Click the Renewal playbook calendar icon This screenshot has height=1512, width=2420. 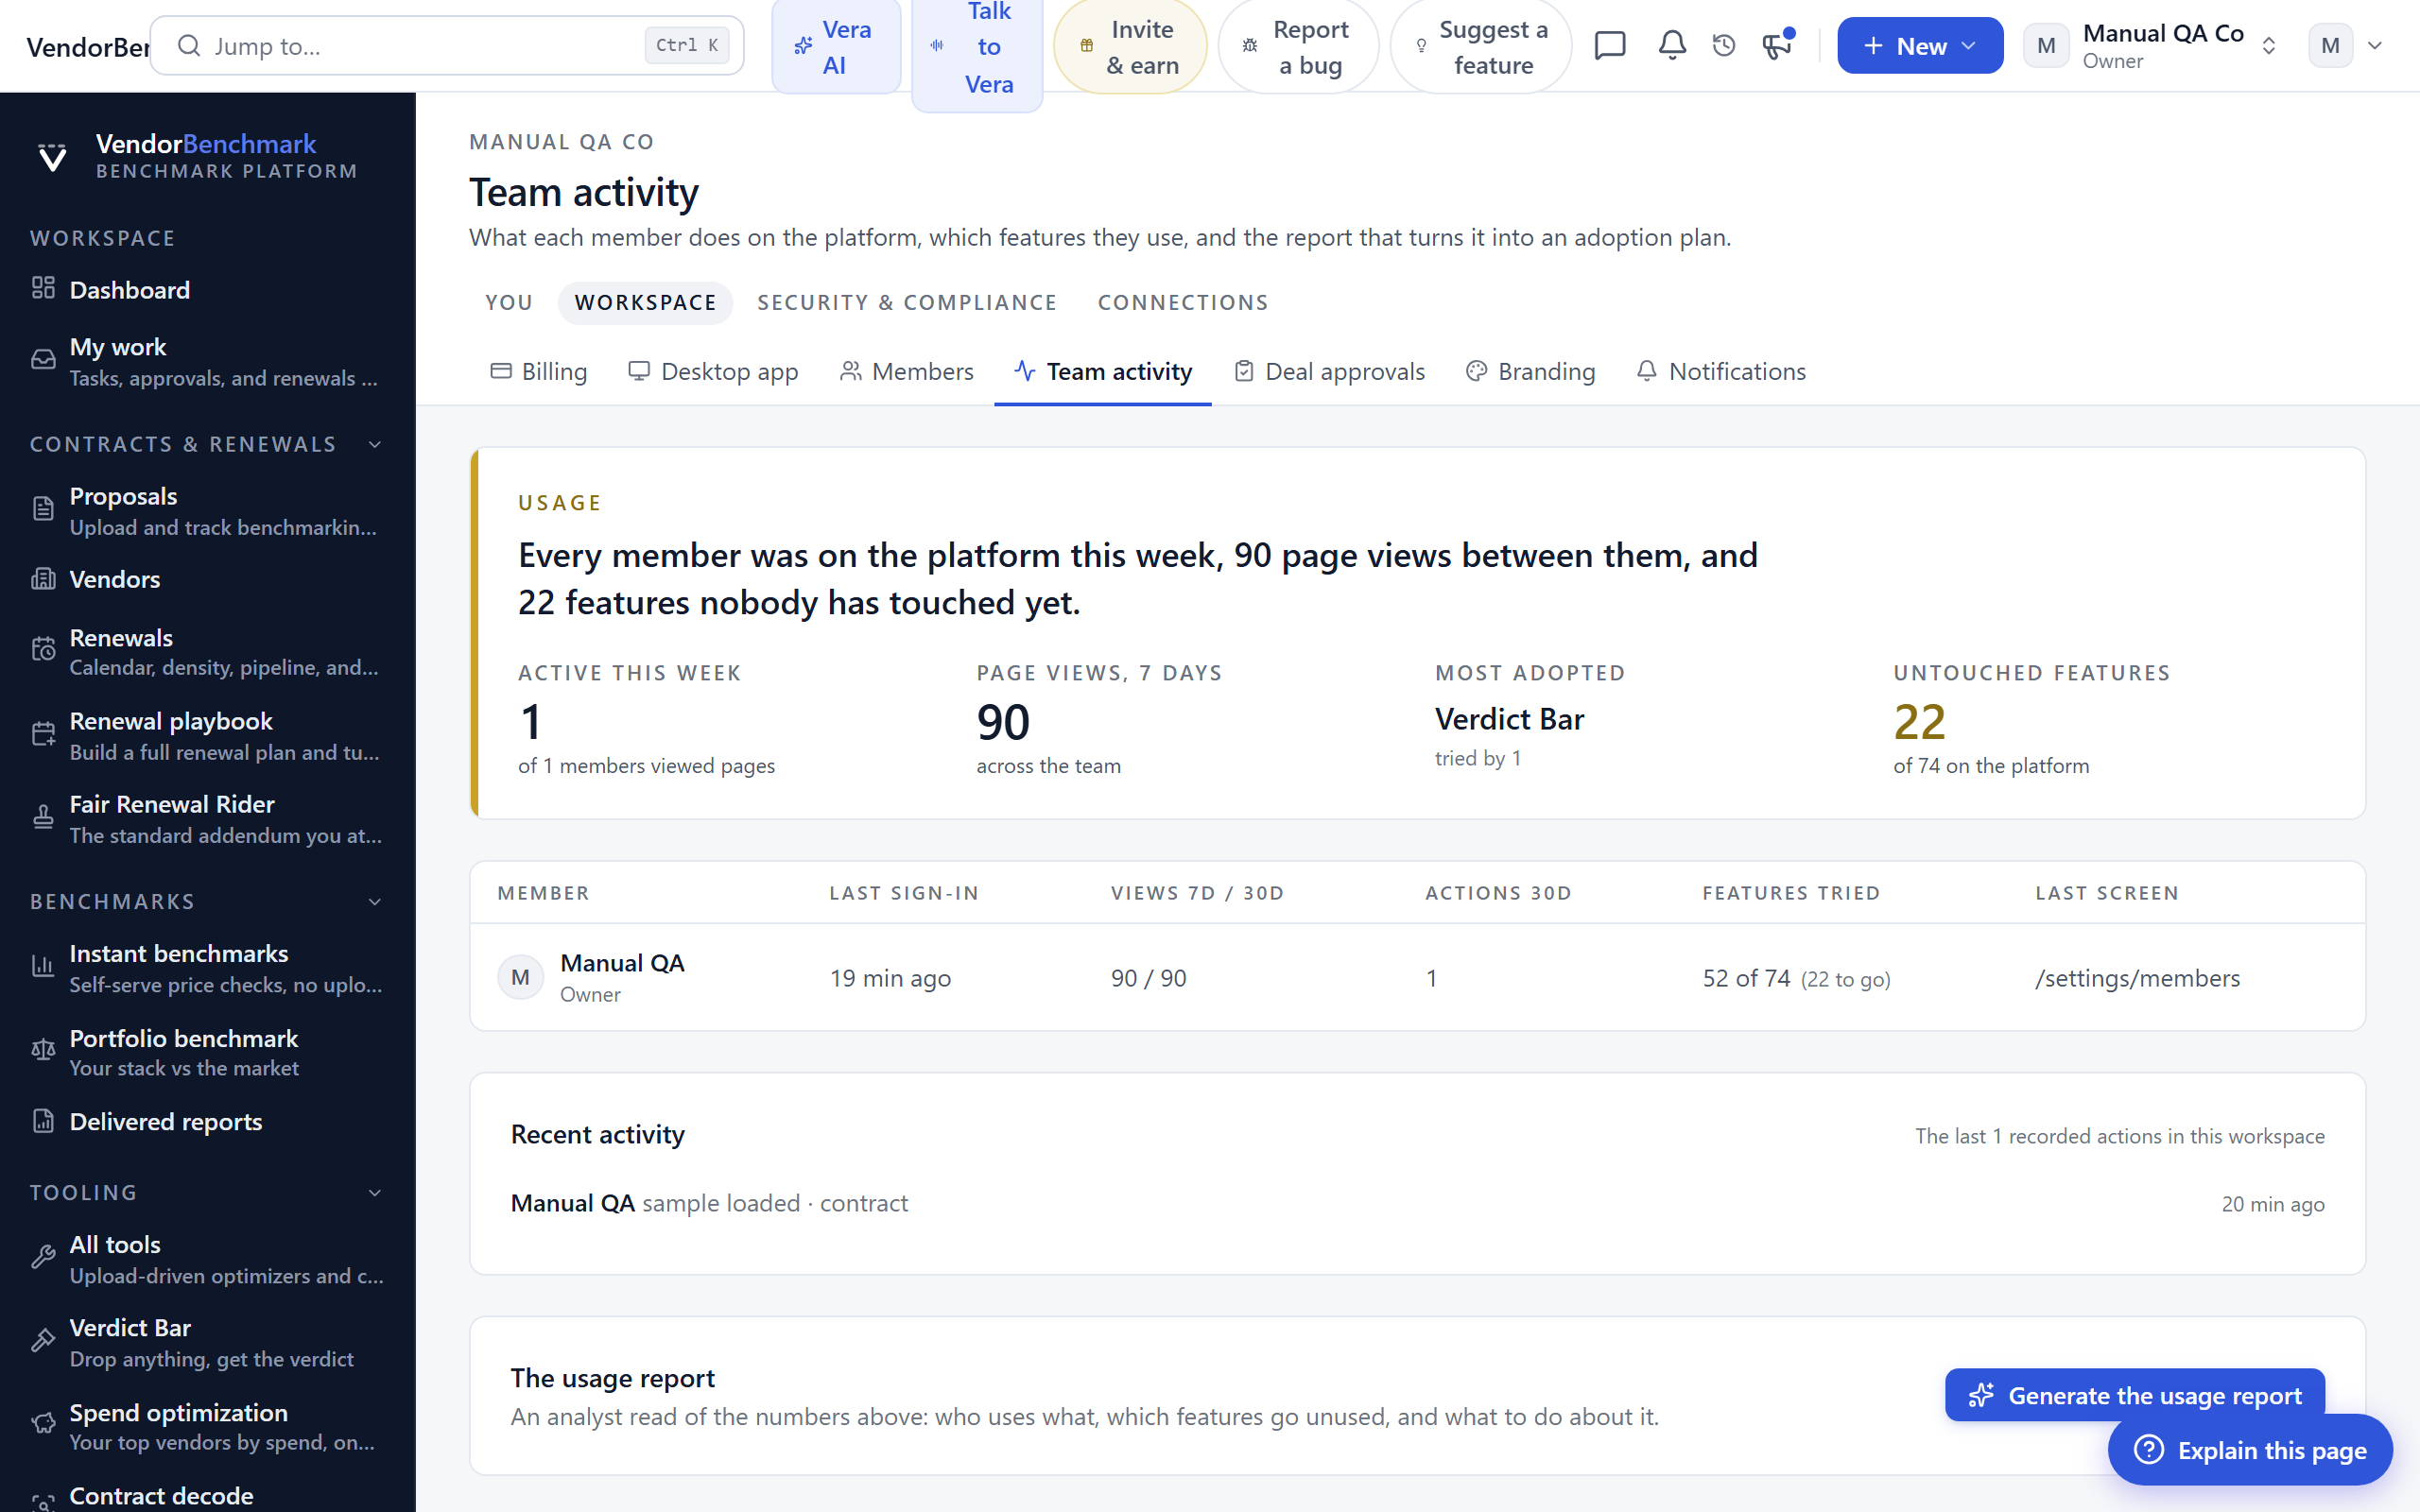pos(43,734)
